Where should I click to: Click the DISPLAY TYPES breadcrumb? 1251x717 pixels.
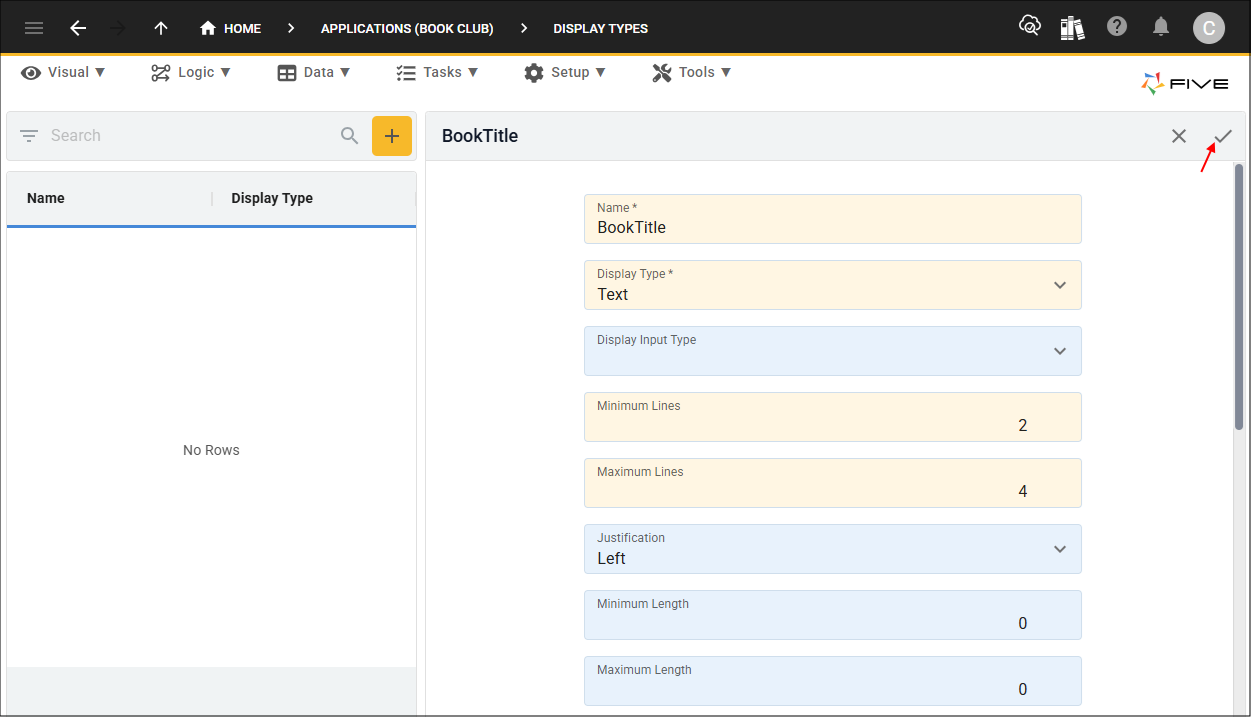pyautogui.click(x=601, y=28)
